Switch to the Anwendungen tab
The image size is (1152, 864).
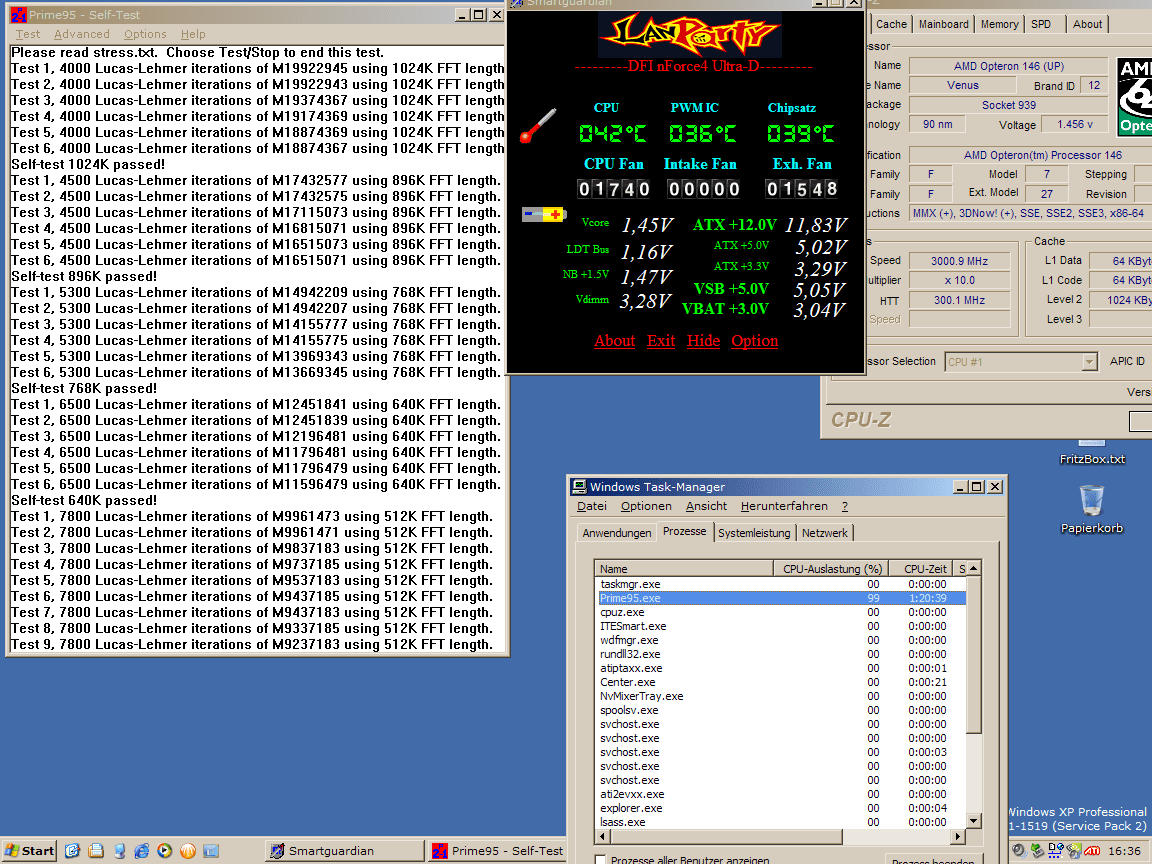click(x=616, y=533)
